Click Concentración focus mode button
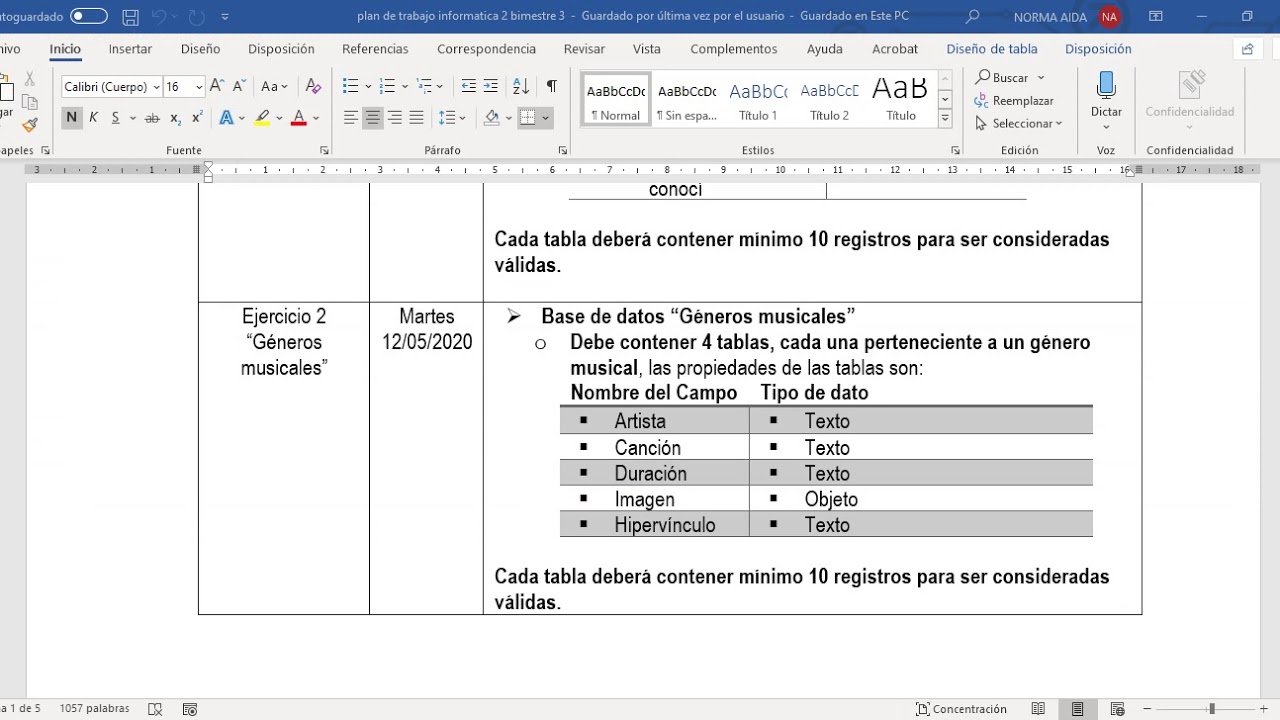The height and width of the screenshot is (720, 1280). pos(962,709)
